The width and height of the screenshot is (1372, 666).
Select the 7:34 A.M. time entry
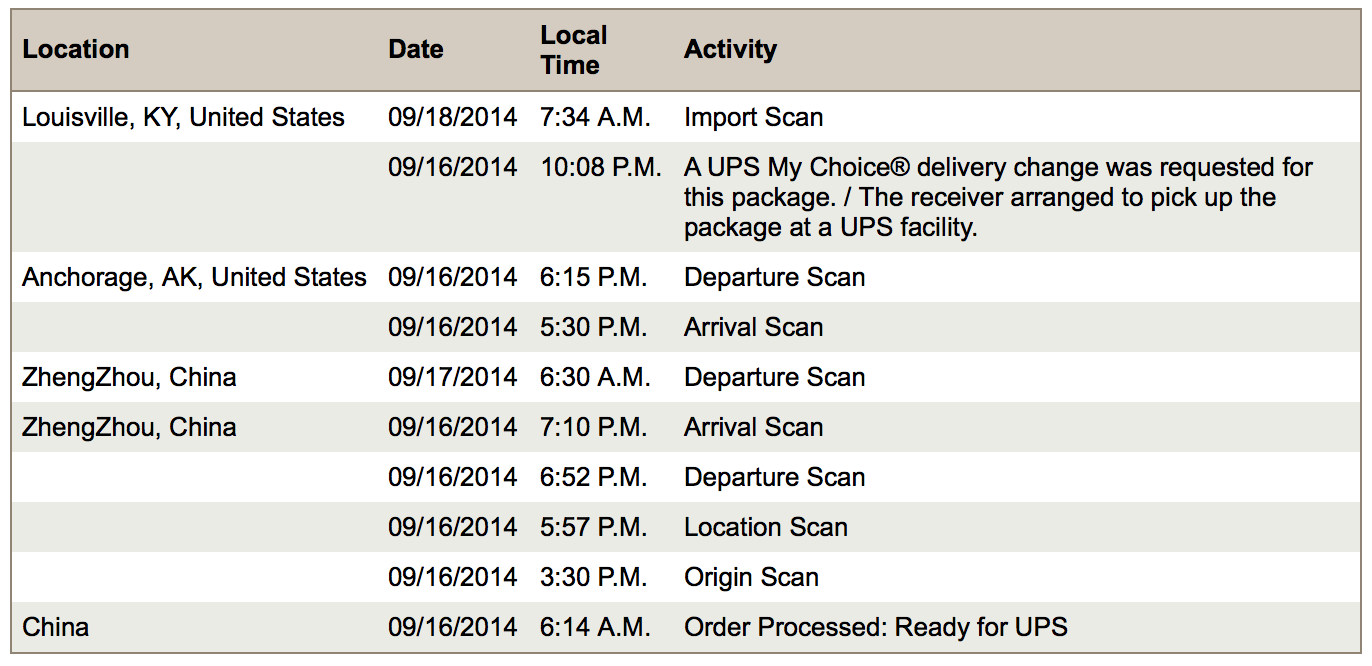[595, 117]
